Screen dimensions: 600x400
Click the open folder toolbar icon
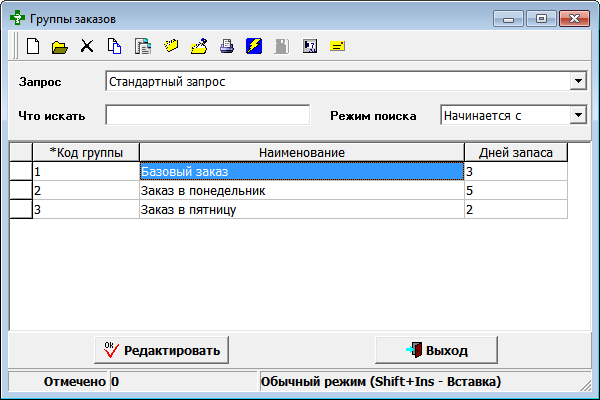pos(60,46)
